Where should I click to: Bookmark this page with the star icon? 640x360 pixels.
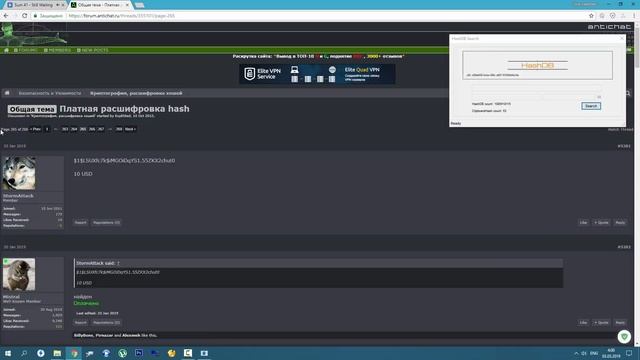click(591, 16)
